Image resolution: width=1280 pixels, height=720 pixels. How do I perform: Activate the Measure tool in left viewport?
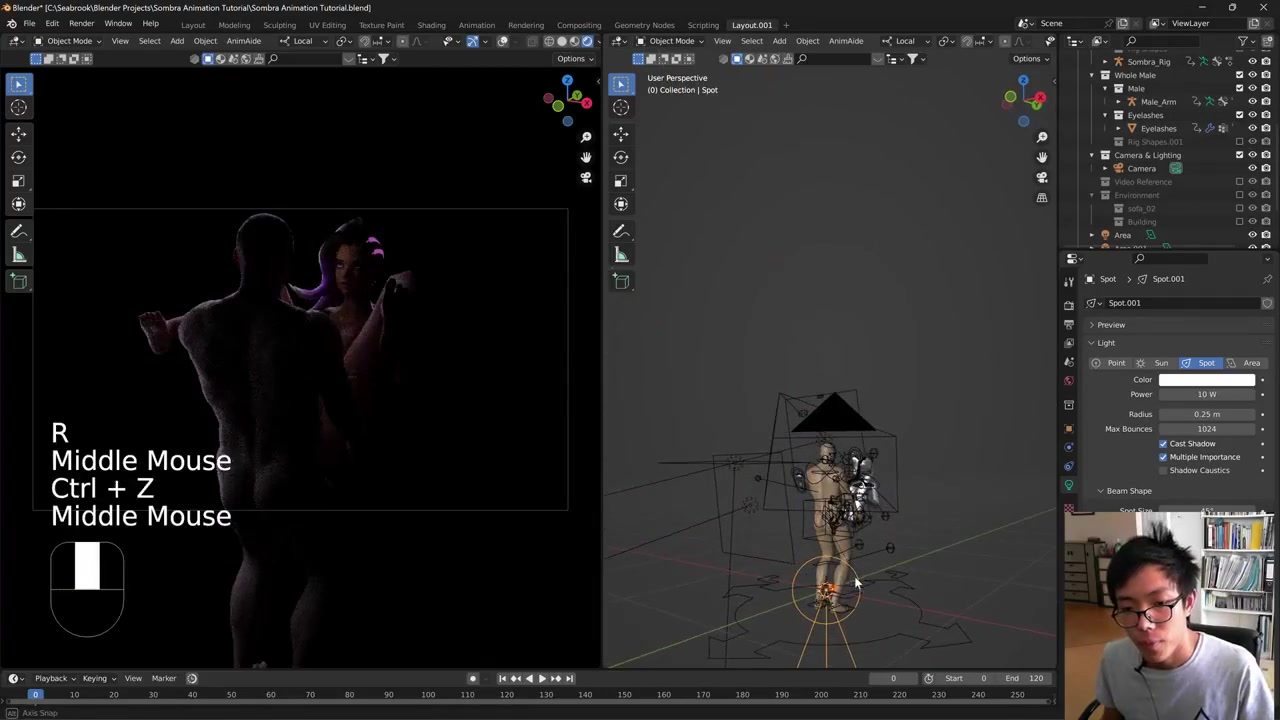(19, 255)
